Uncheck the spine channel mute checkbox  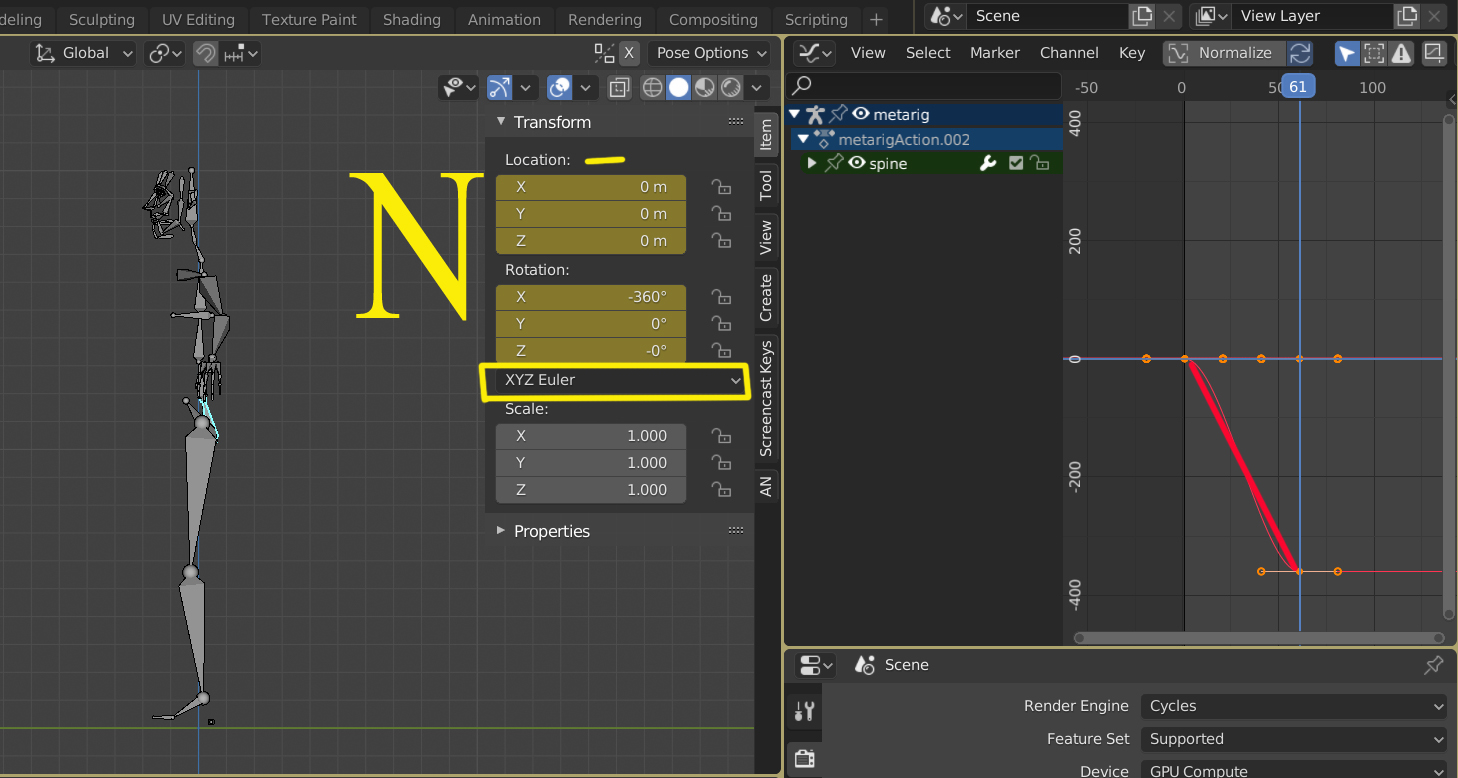pyautogui.click(x=1016, y=163)
